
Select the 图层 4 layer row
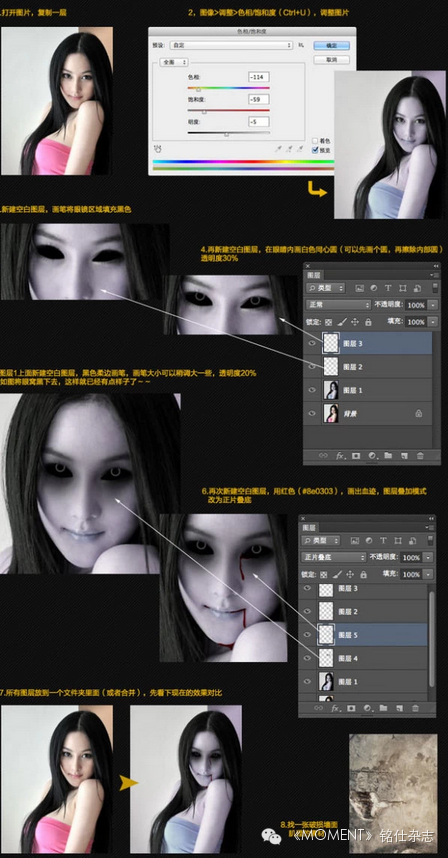tap(363, 658)
